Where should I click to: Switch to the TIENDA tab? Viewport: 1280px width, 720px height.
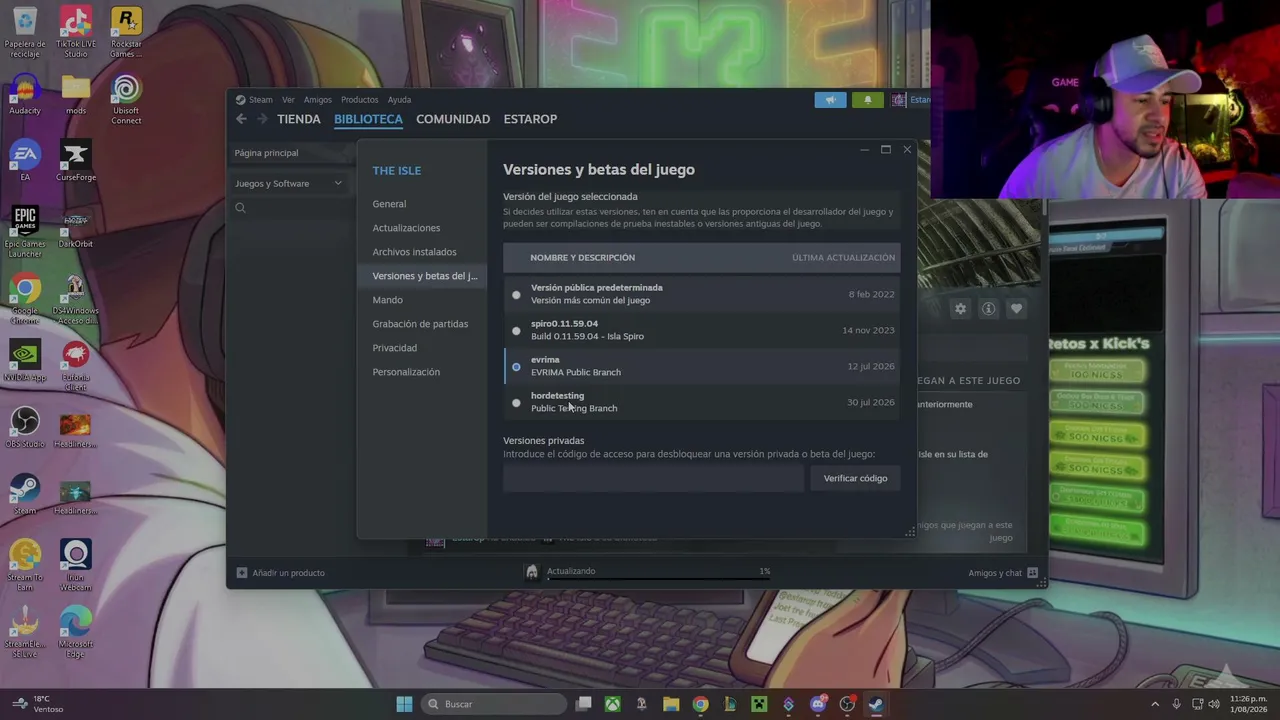299,119
